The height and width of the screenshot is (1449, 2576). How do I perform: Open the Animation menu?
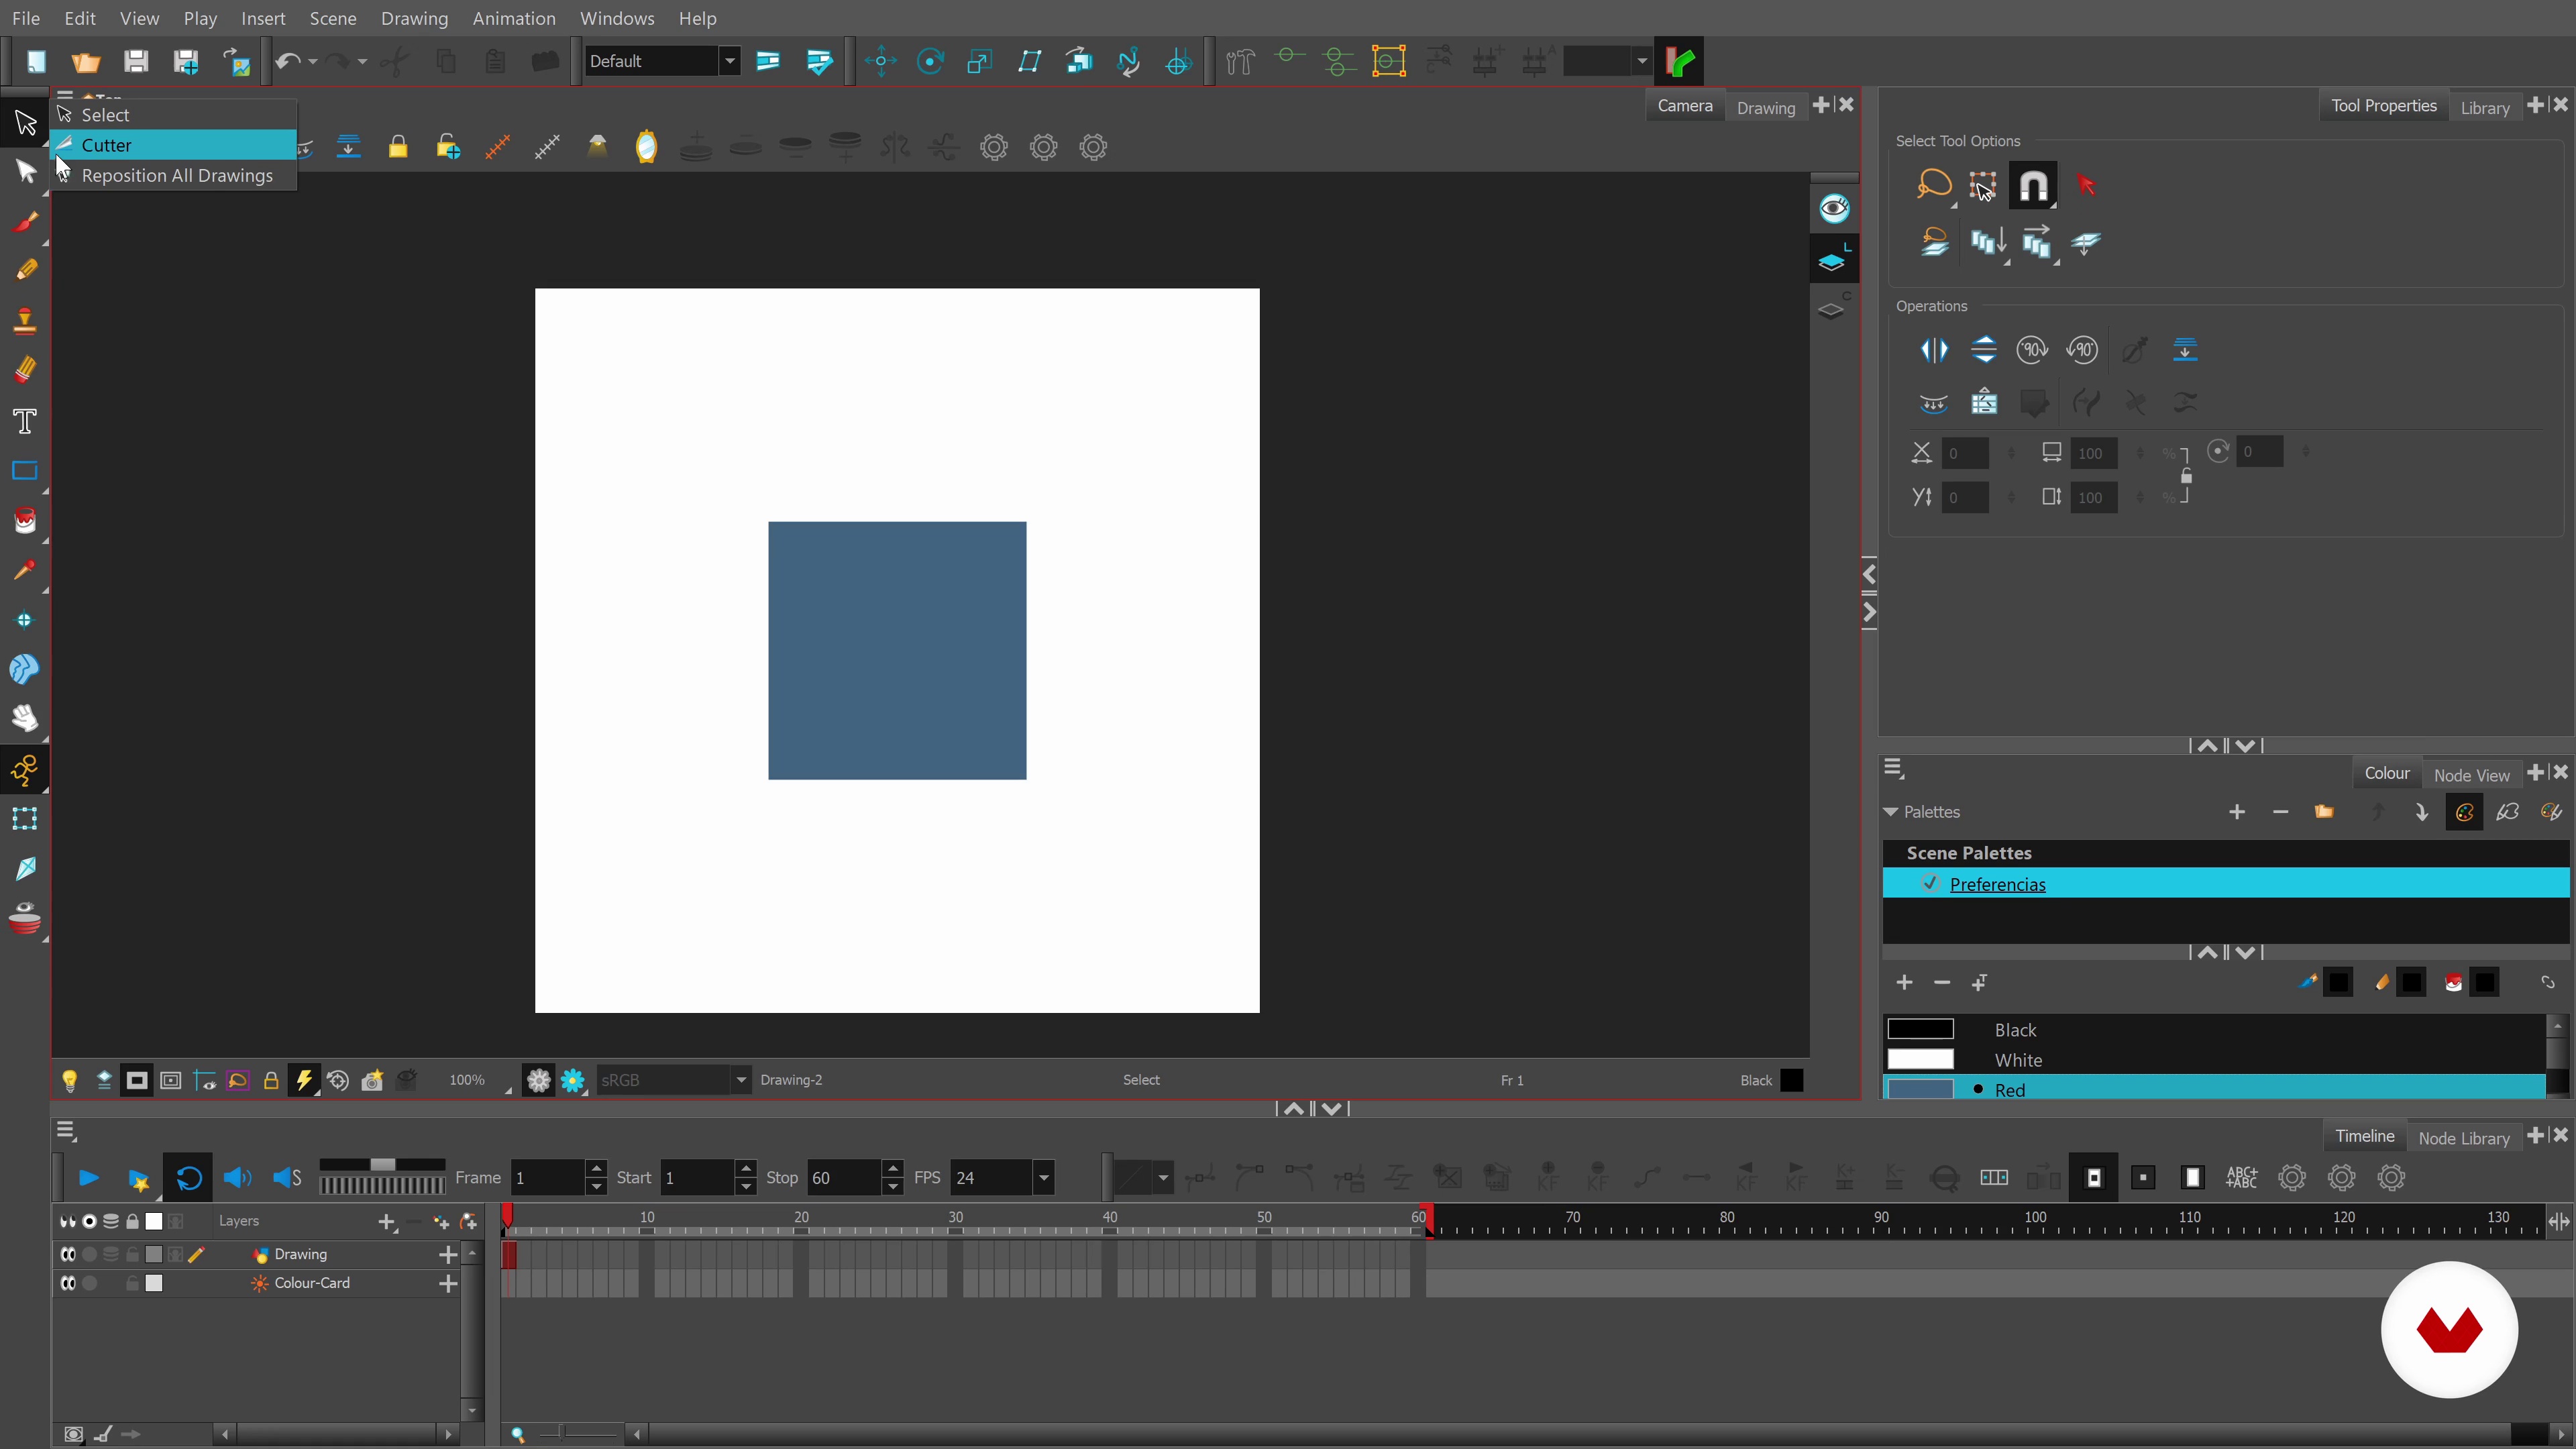(x=513, y=18)
